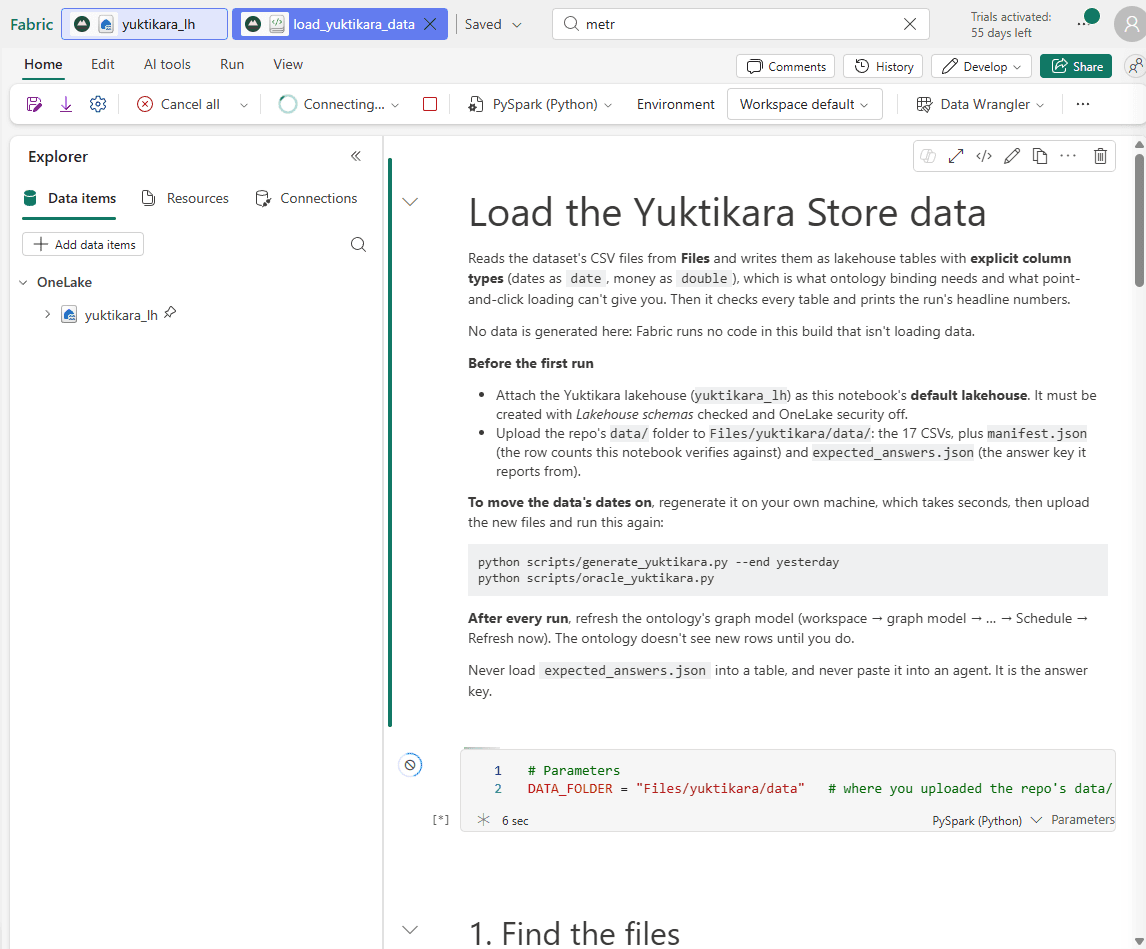The image size is (1146, 949).
Task: Collapse the Explorer pane with double chevron
Action: 356,156
